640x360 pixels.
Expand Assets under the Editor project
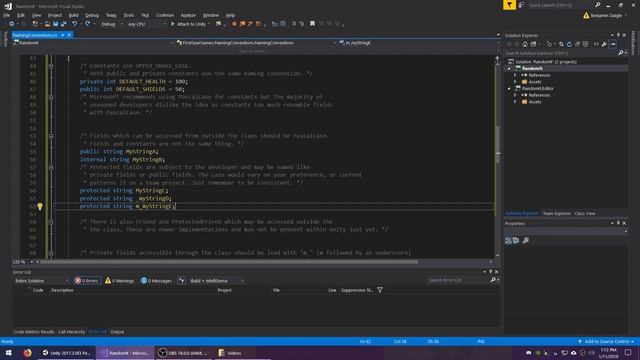point(515,102)
